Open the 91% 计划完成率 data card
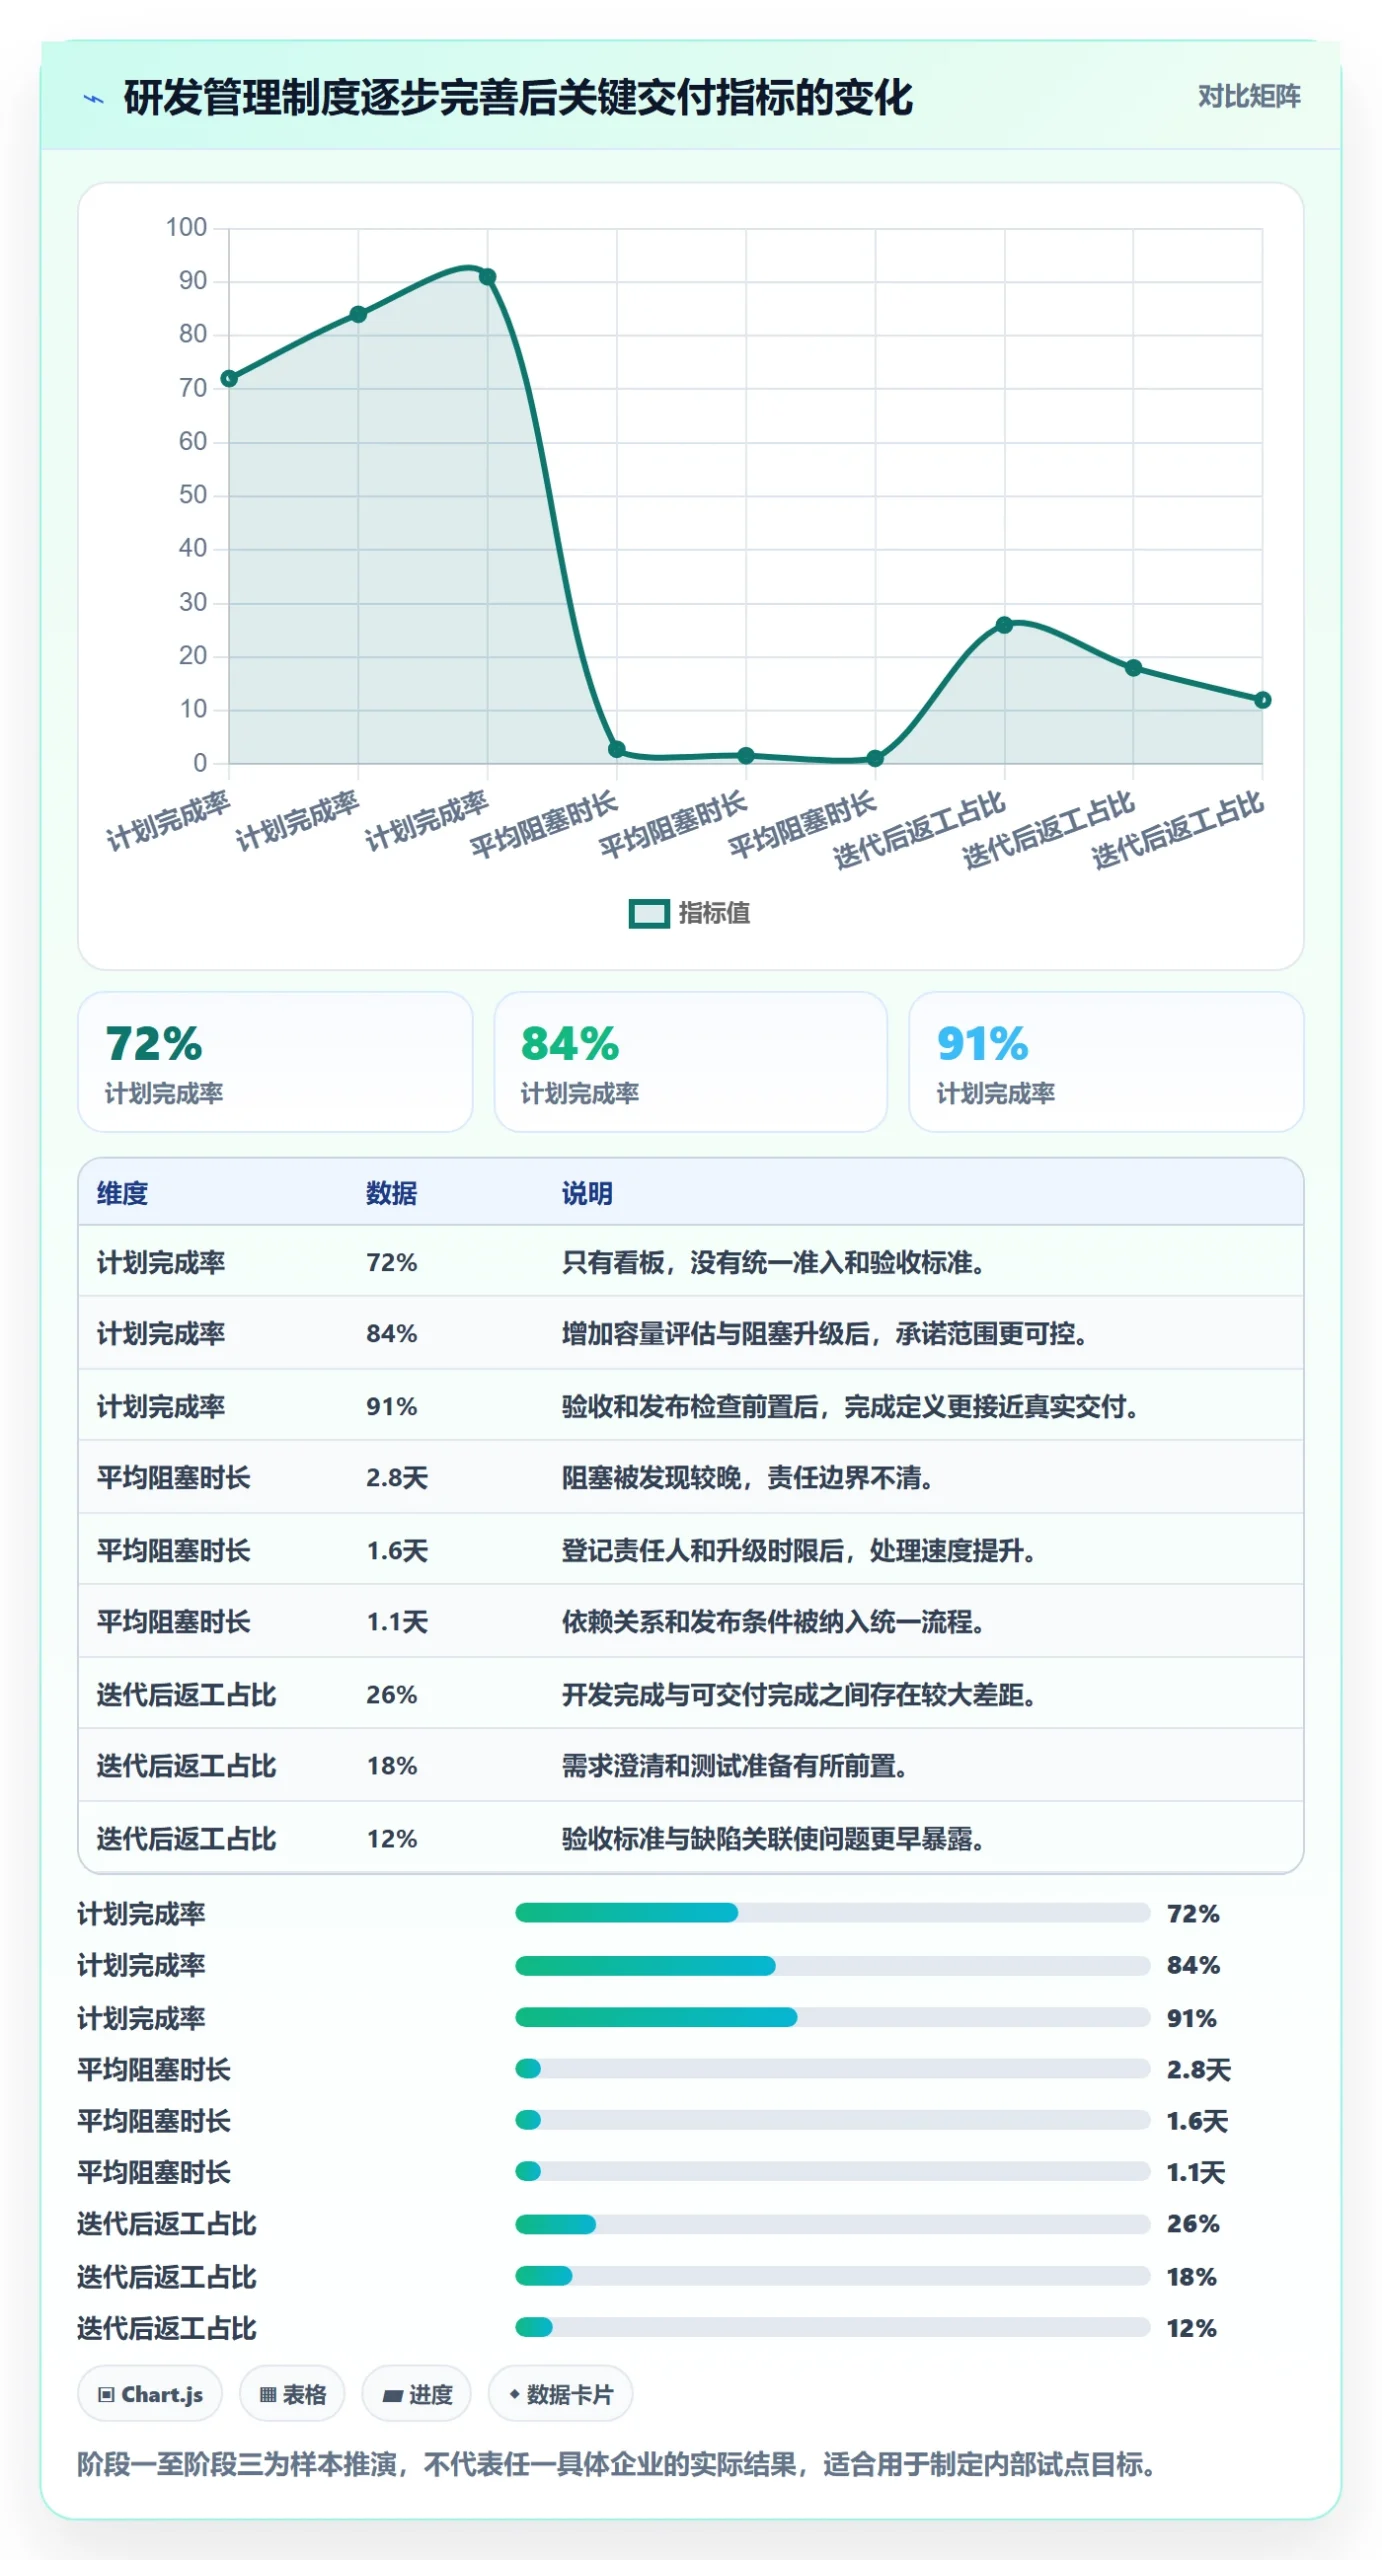 [x=1106, y=1061]
